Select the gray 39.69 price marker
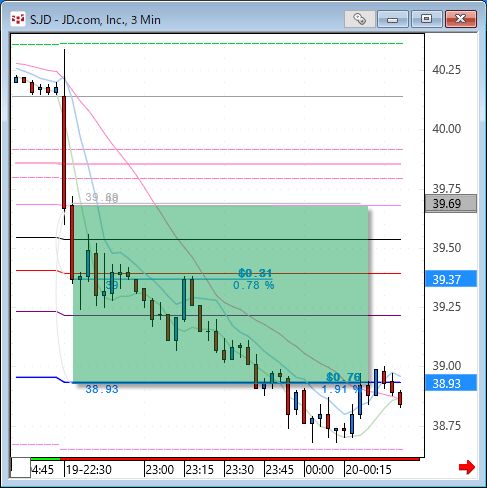The image size is (487, 488). (x=451, y=204)
